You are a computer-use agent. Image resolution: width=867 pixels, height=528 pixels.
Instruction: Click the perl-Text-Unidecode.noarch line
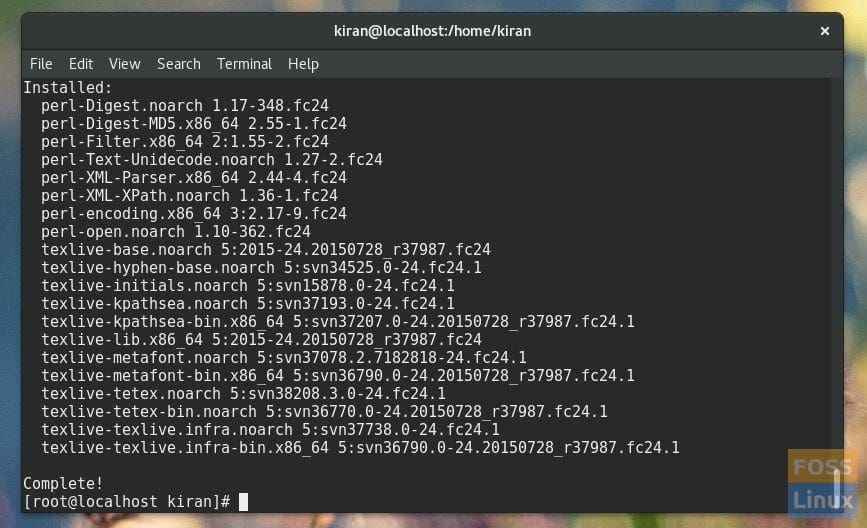tap(212, 159)
